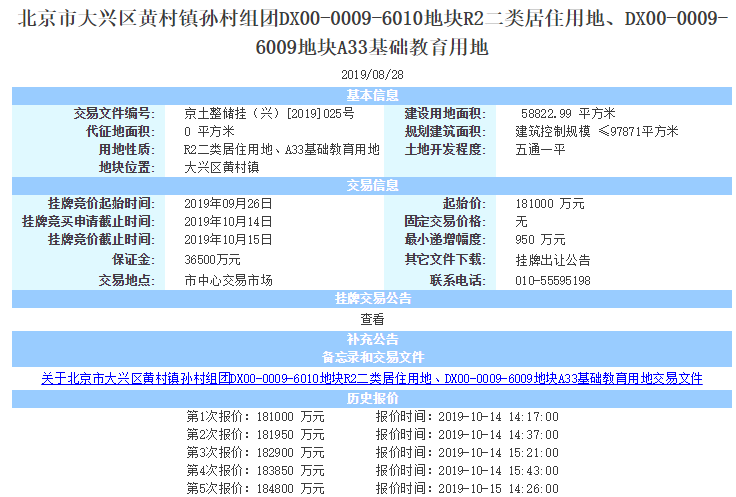Click the 挂牌竞买申请截止时间 label

pyautogui.click(x=89, y=222)
